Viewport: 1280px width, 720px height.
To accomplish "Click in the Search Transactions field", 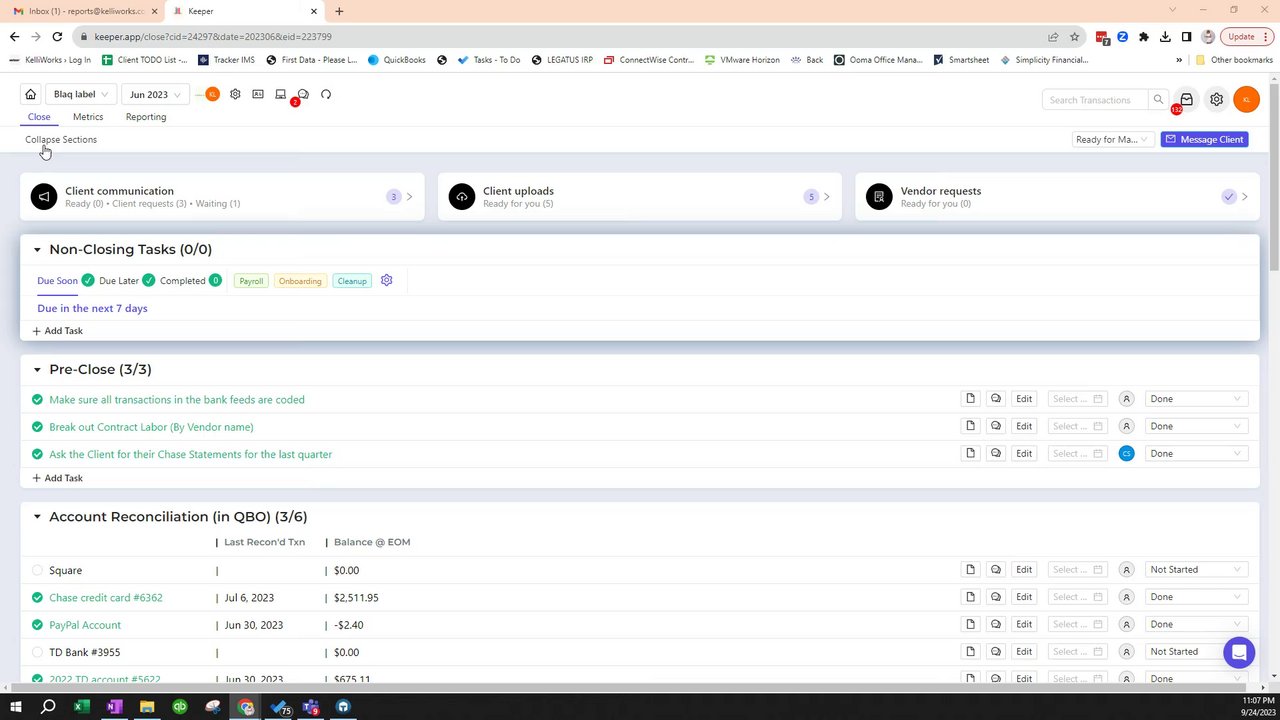I will pyautogui.click(x=1095, y=100).
